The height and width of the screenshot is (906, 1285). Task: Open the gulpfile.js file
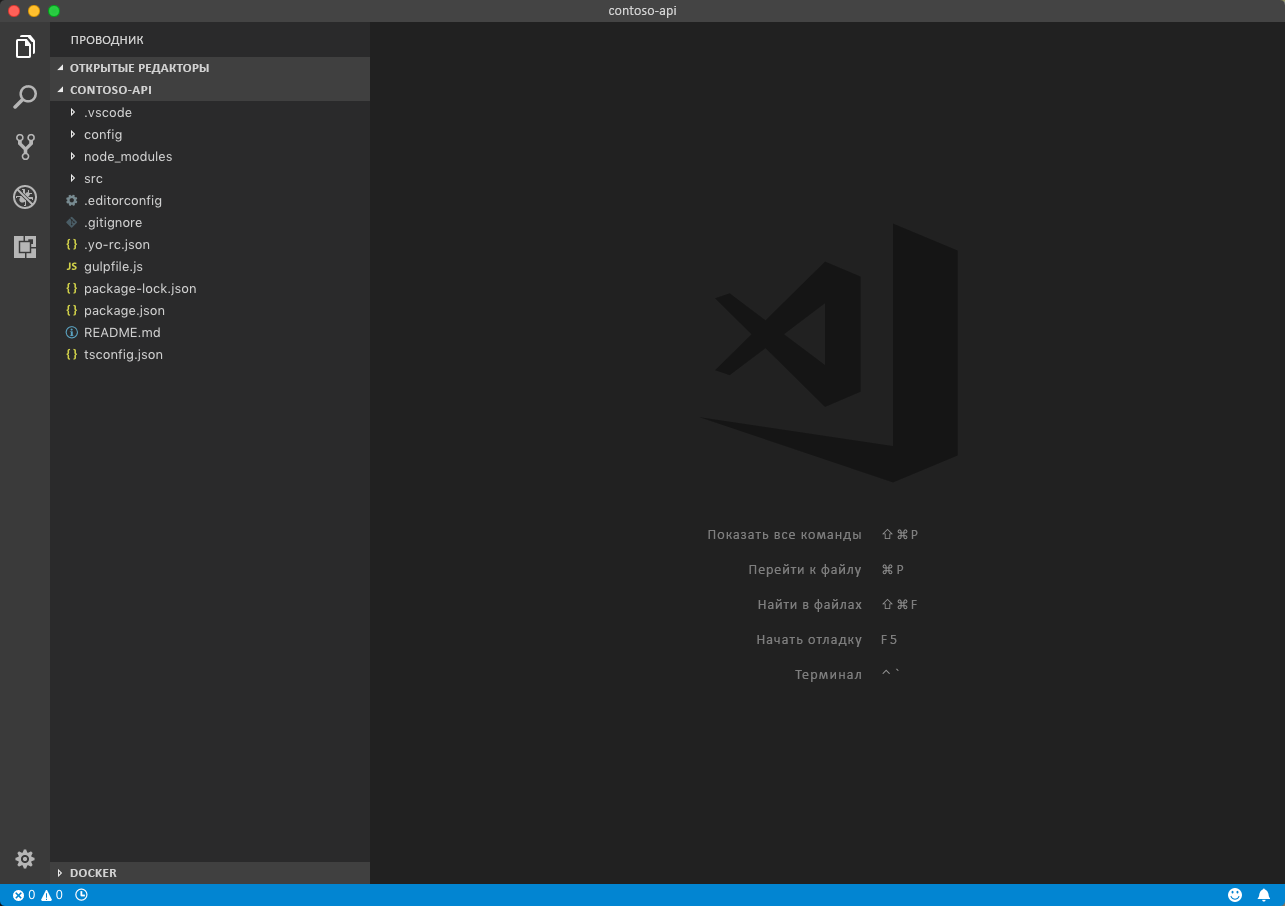click(x=115, y=266)
